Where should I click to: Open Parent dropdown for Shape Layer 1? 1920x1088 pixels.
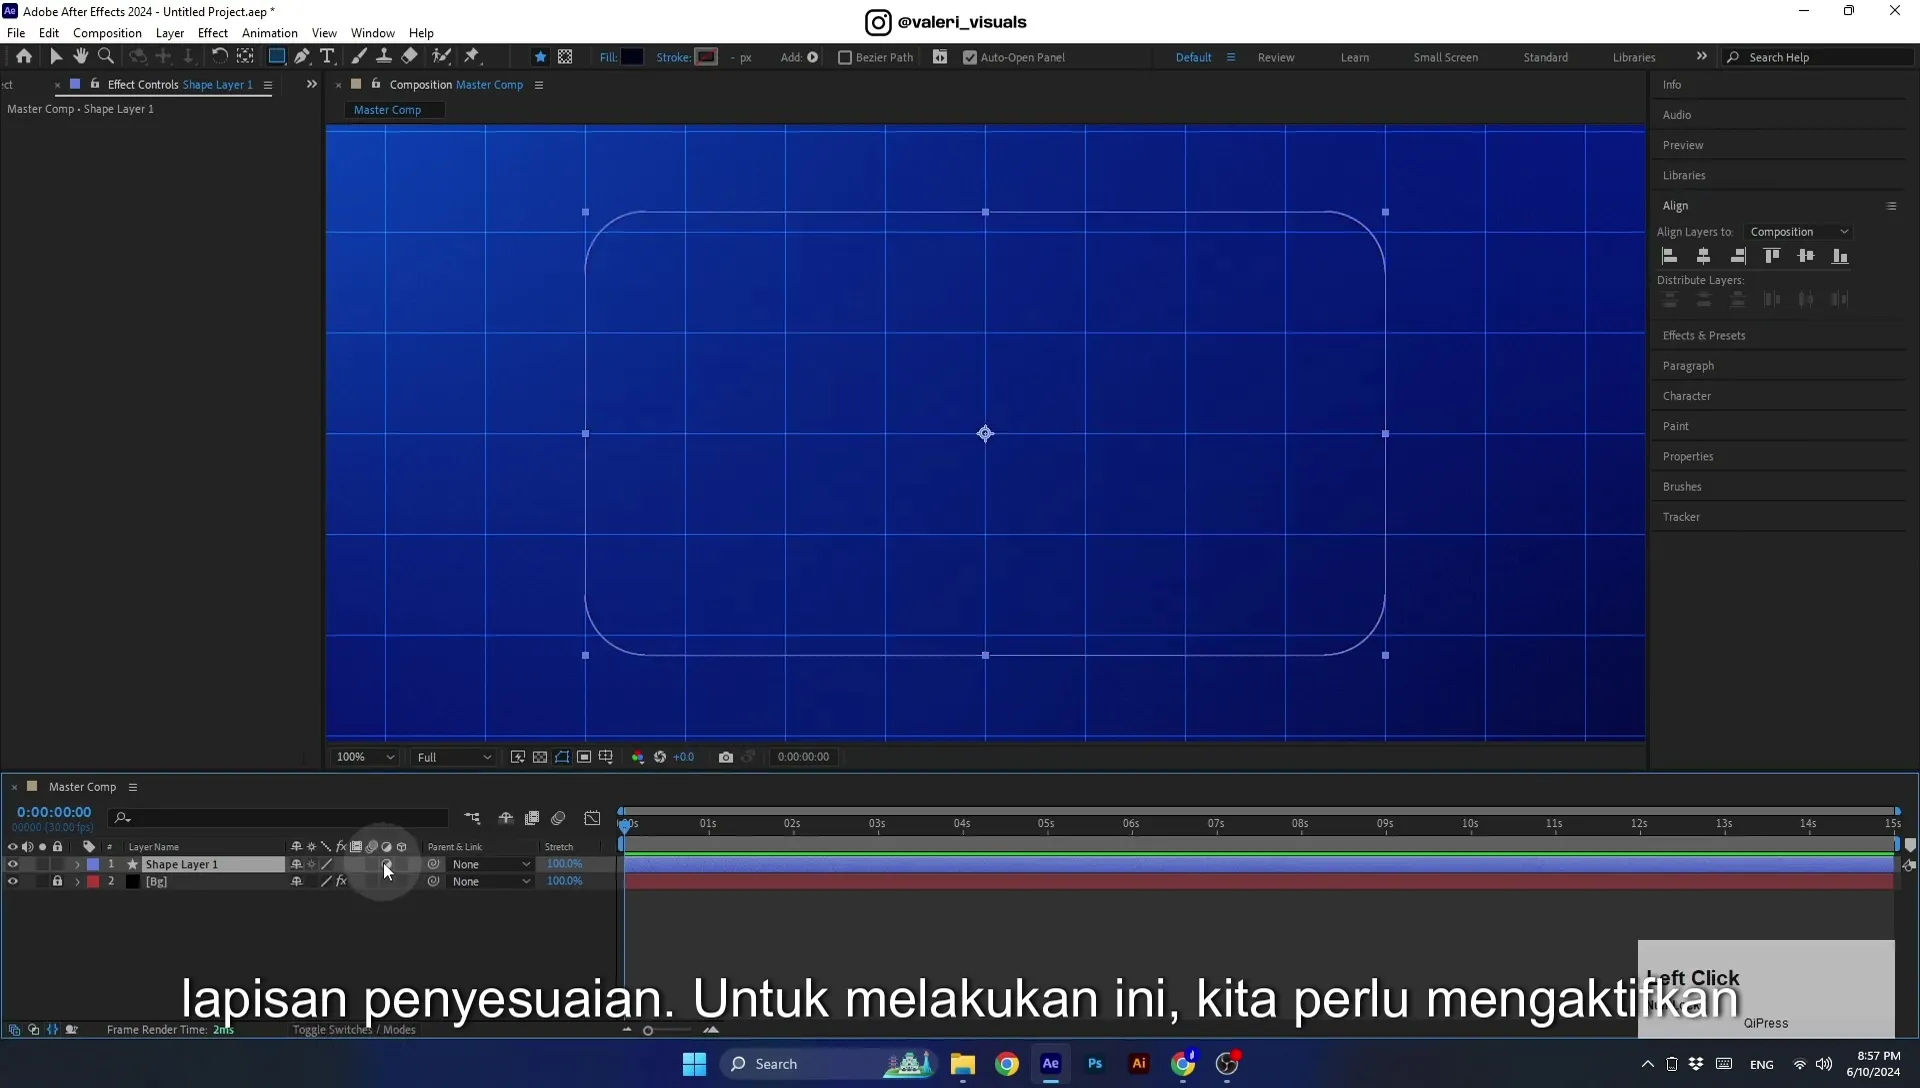click(490, 864)
